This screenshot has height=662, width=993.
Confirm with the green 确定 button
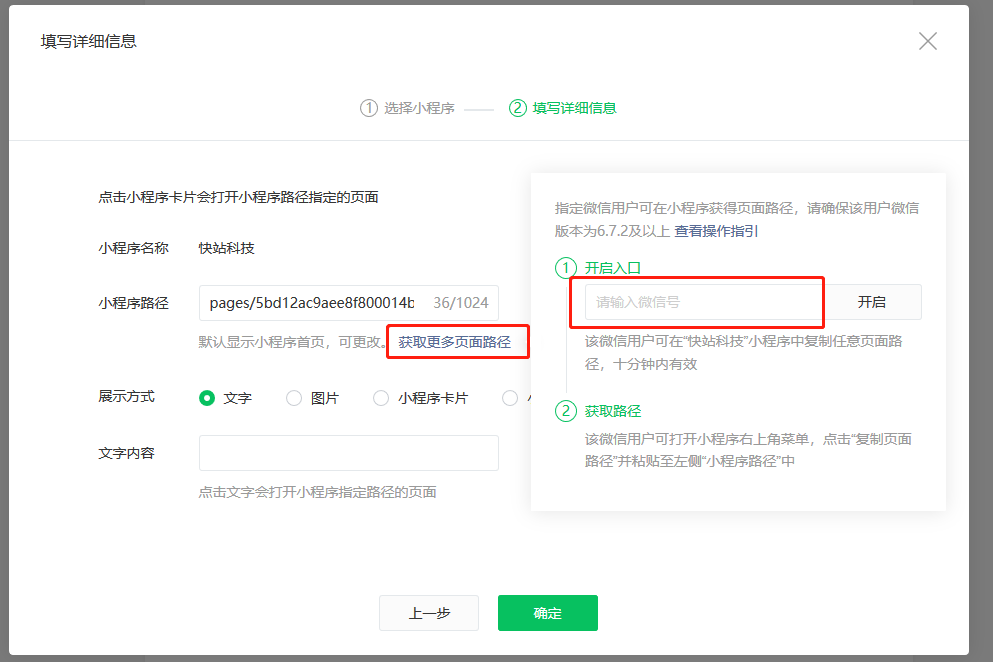547,613
